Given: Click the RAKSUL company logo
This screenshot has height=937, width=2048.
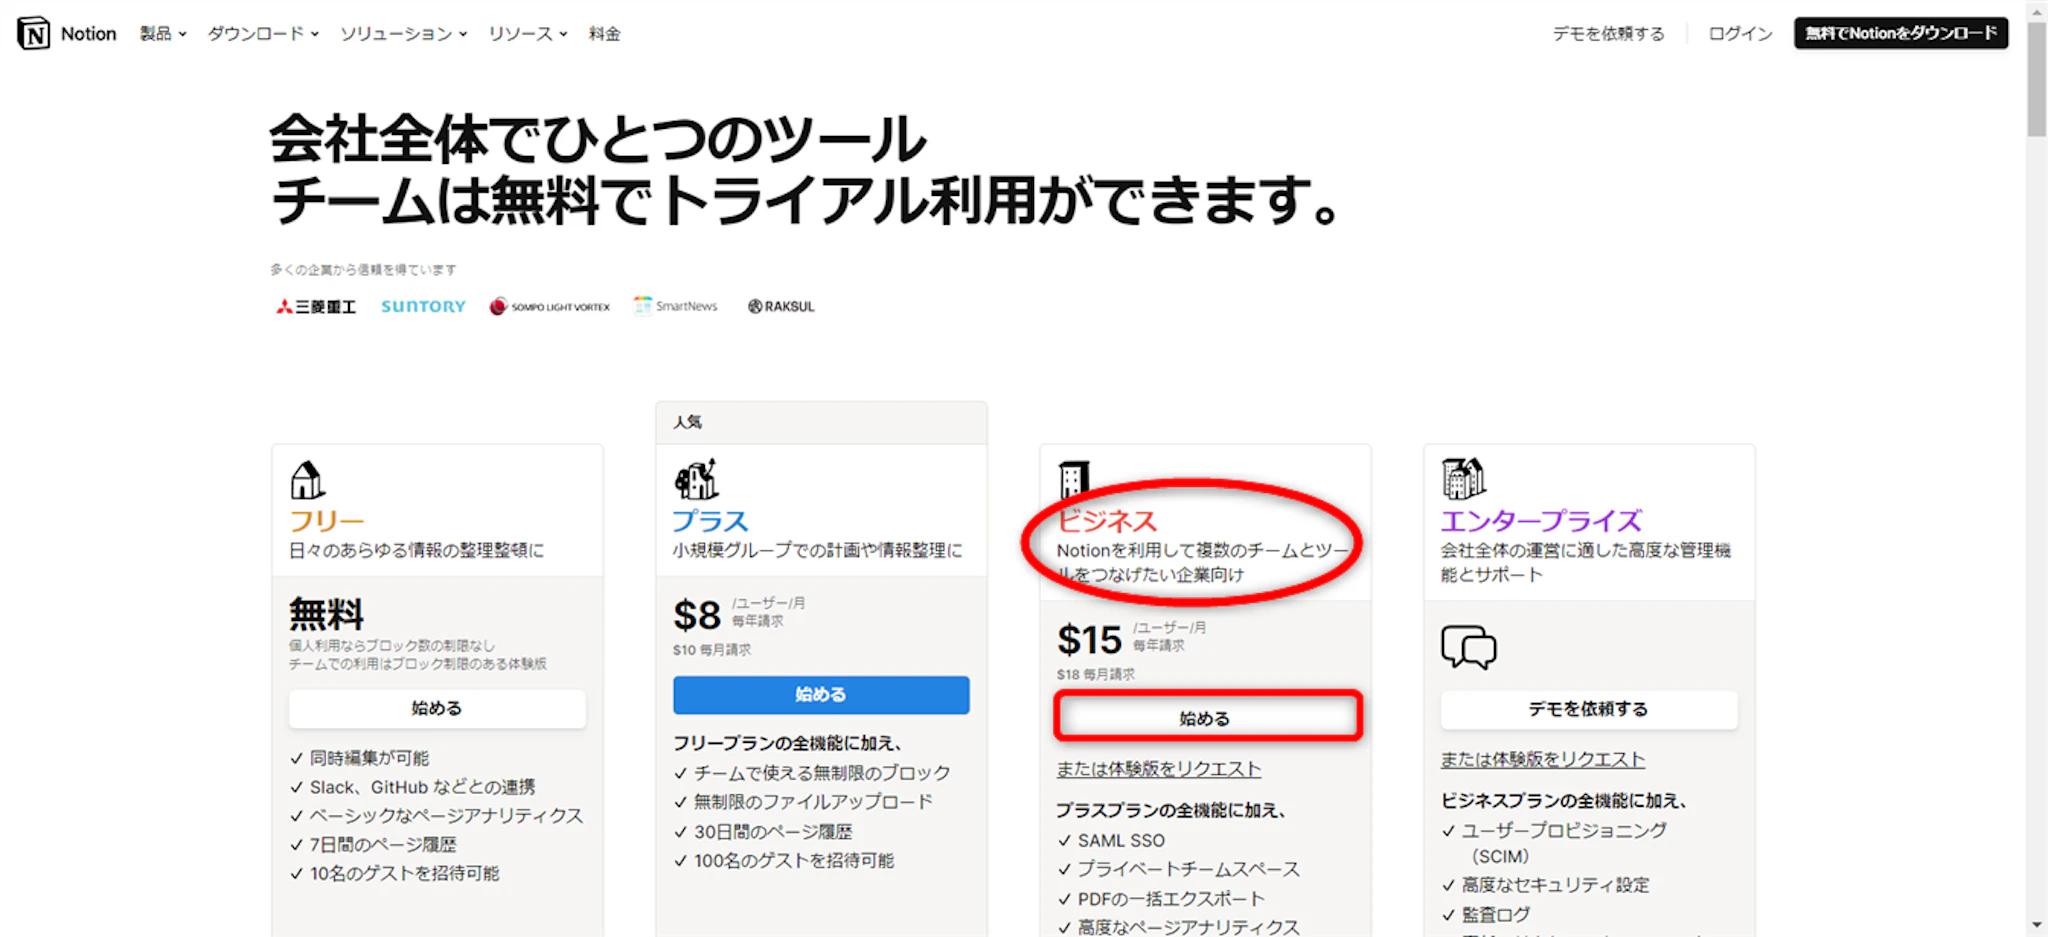Looking at the screenshot, I should pyautogui.click(x=781, y=306).
